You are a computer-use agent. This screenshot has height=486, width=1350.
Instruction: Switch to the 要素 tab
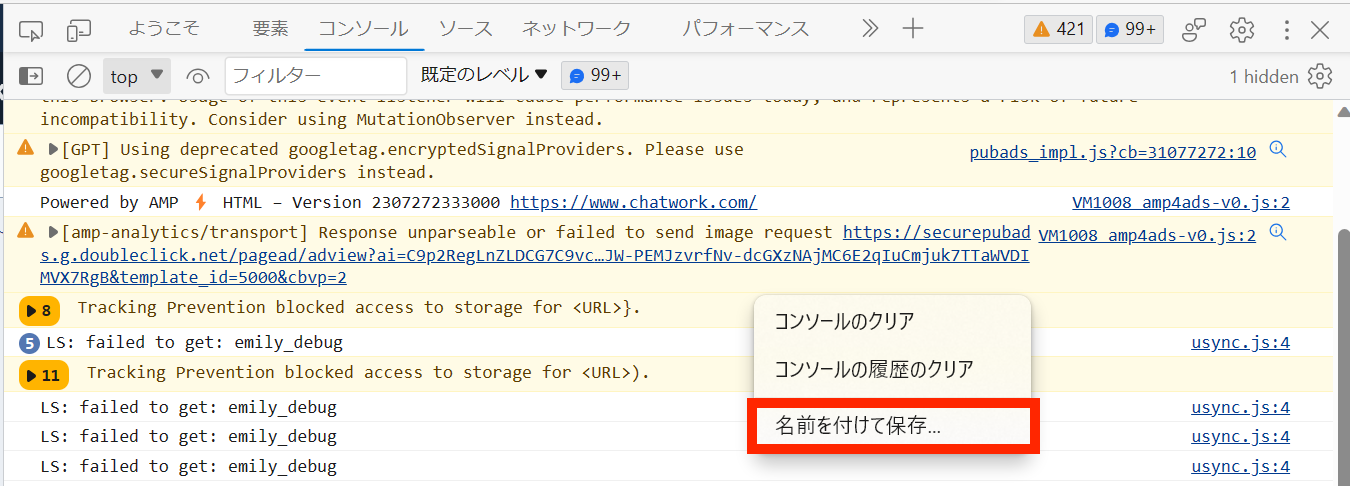click(270, 29)
